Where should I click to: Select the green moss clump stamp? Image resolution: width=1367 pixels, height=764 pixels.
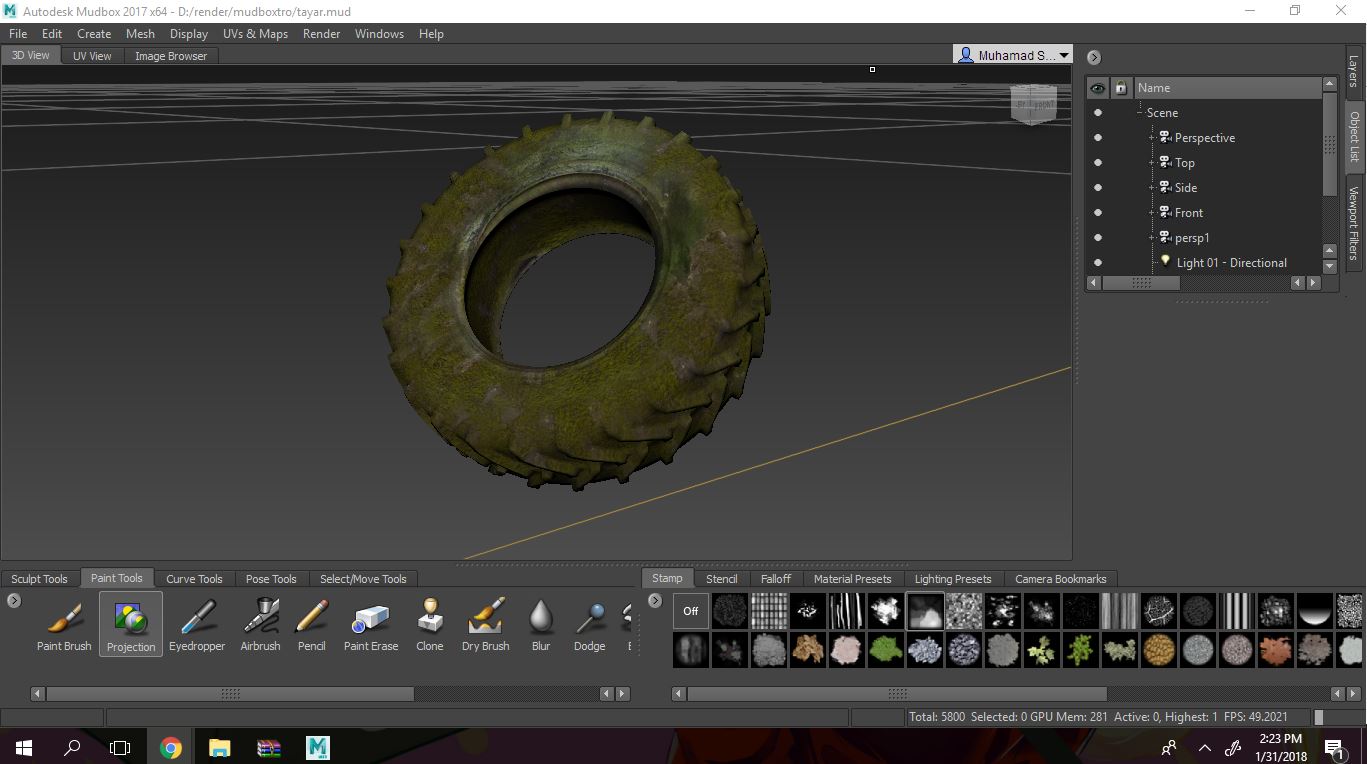click(x=886, y=650)
